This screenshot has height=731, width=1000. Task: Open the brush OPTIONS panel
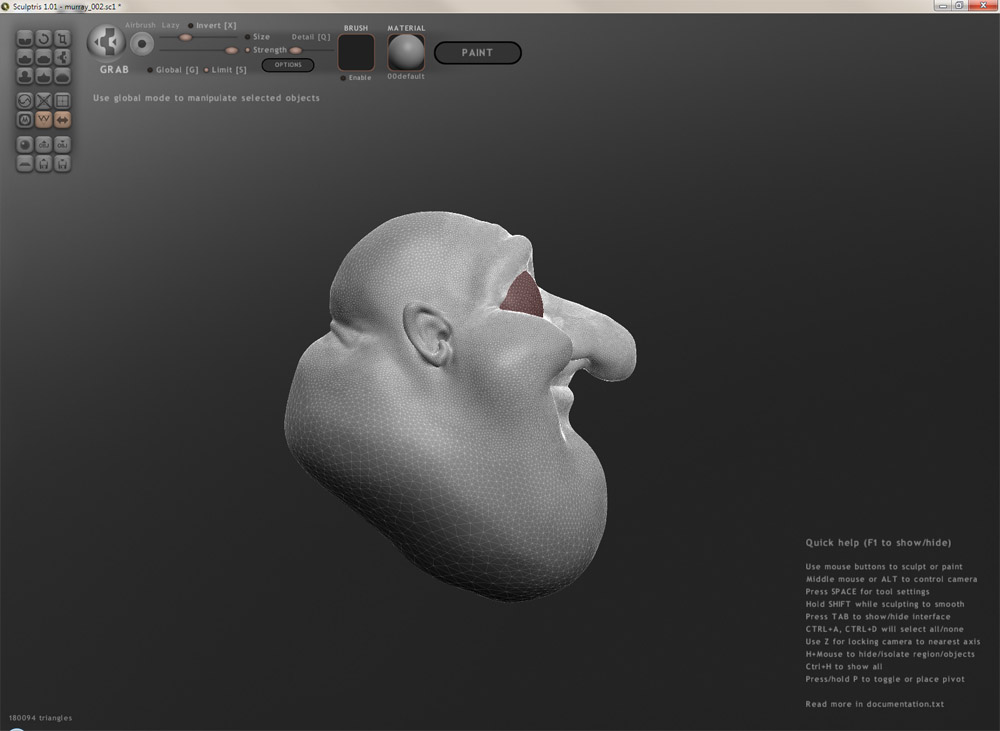coord(288,64)
